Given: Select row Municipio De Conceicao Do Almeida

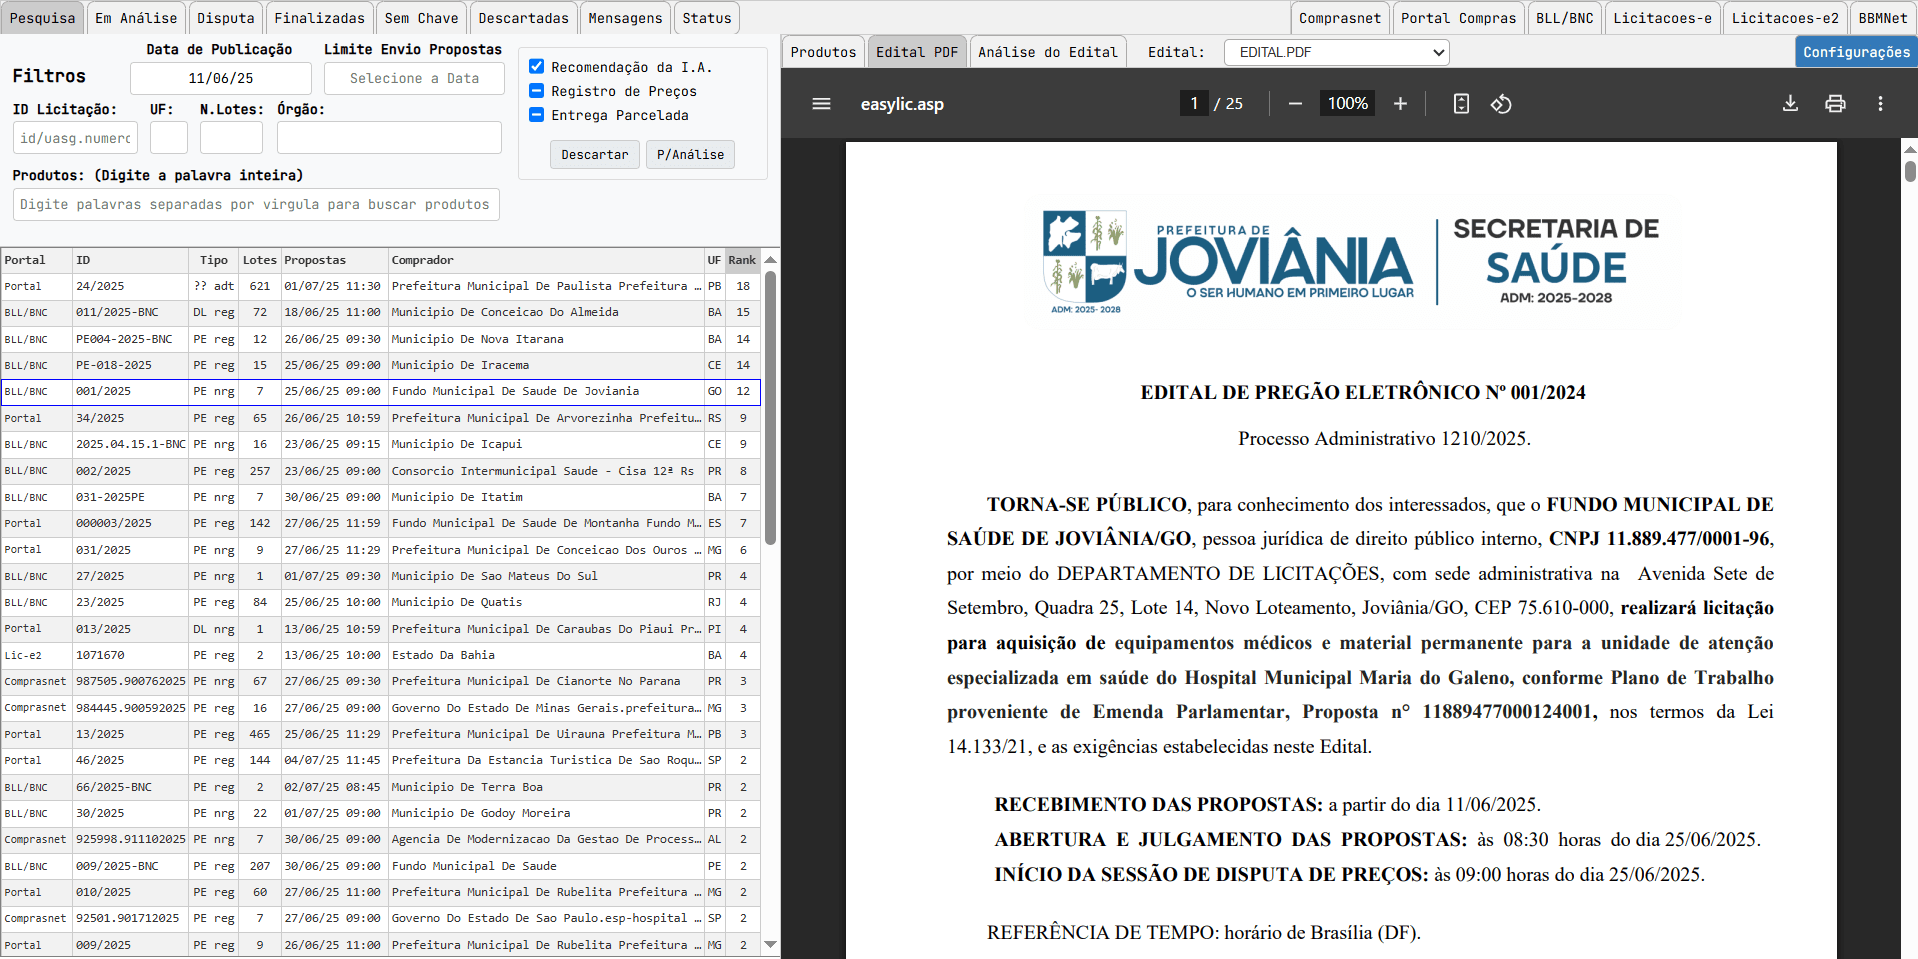Looking at the screenshot, I should tap(381, 312).
